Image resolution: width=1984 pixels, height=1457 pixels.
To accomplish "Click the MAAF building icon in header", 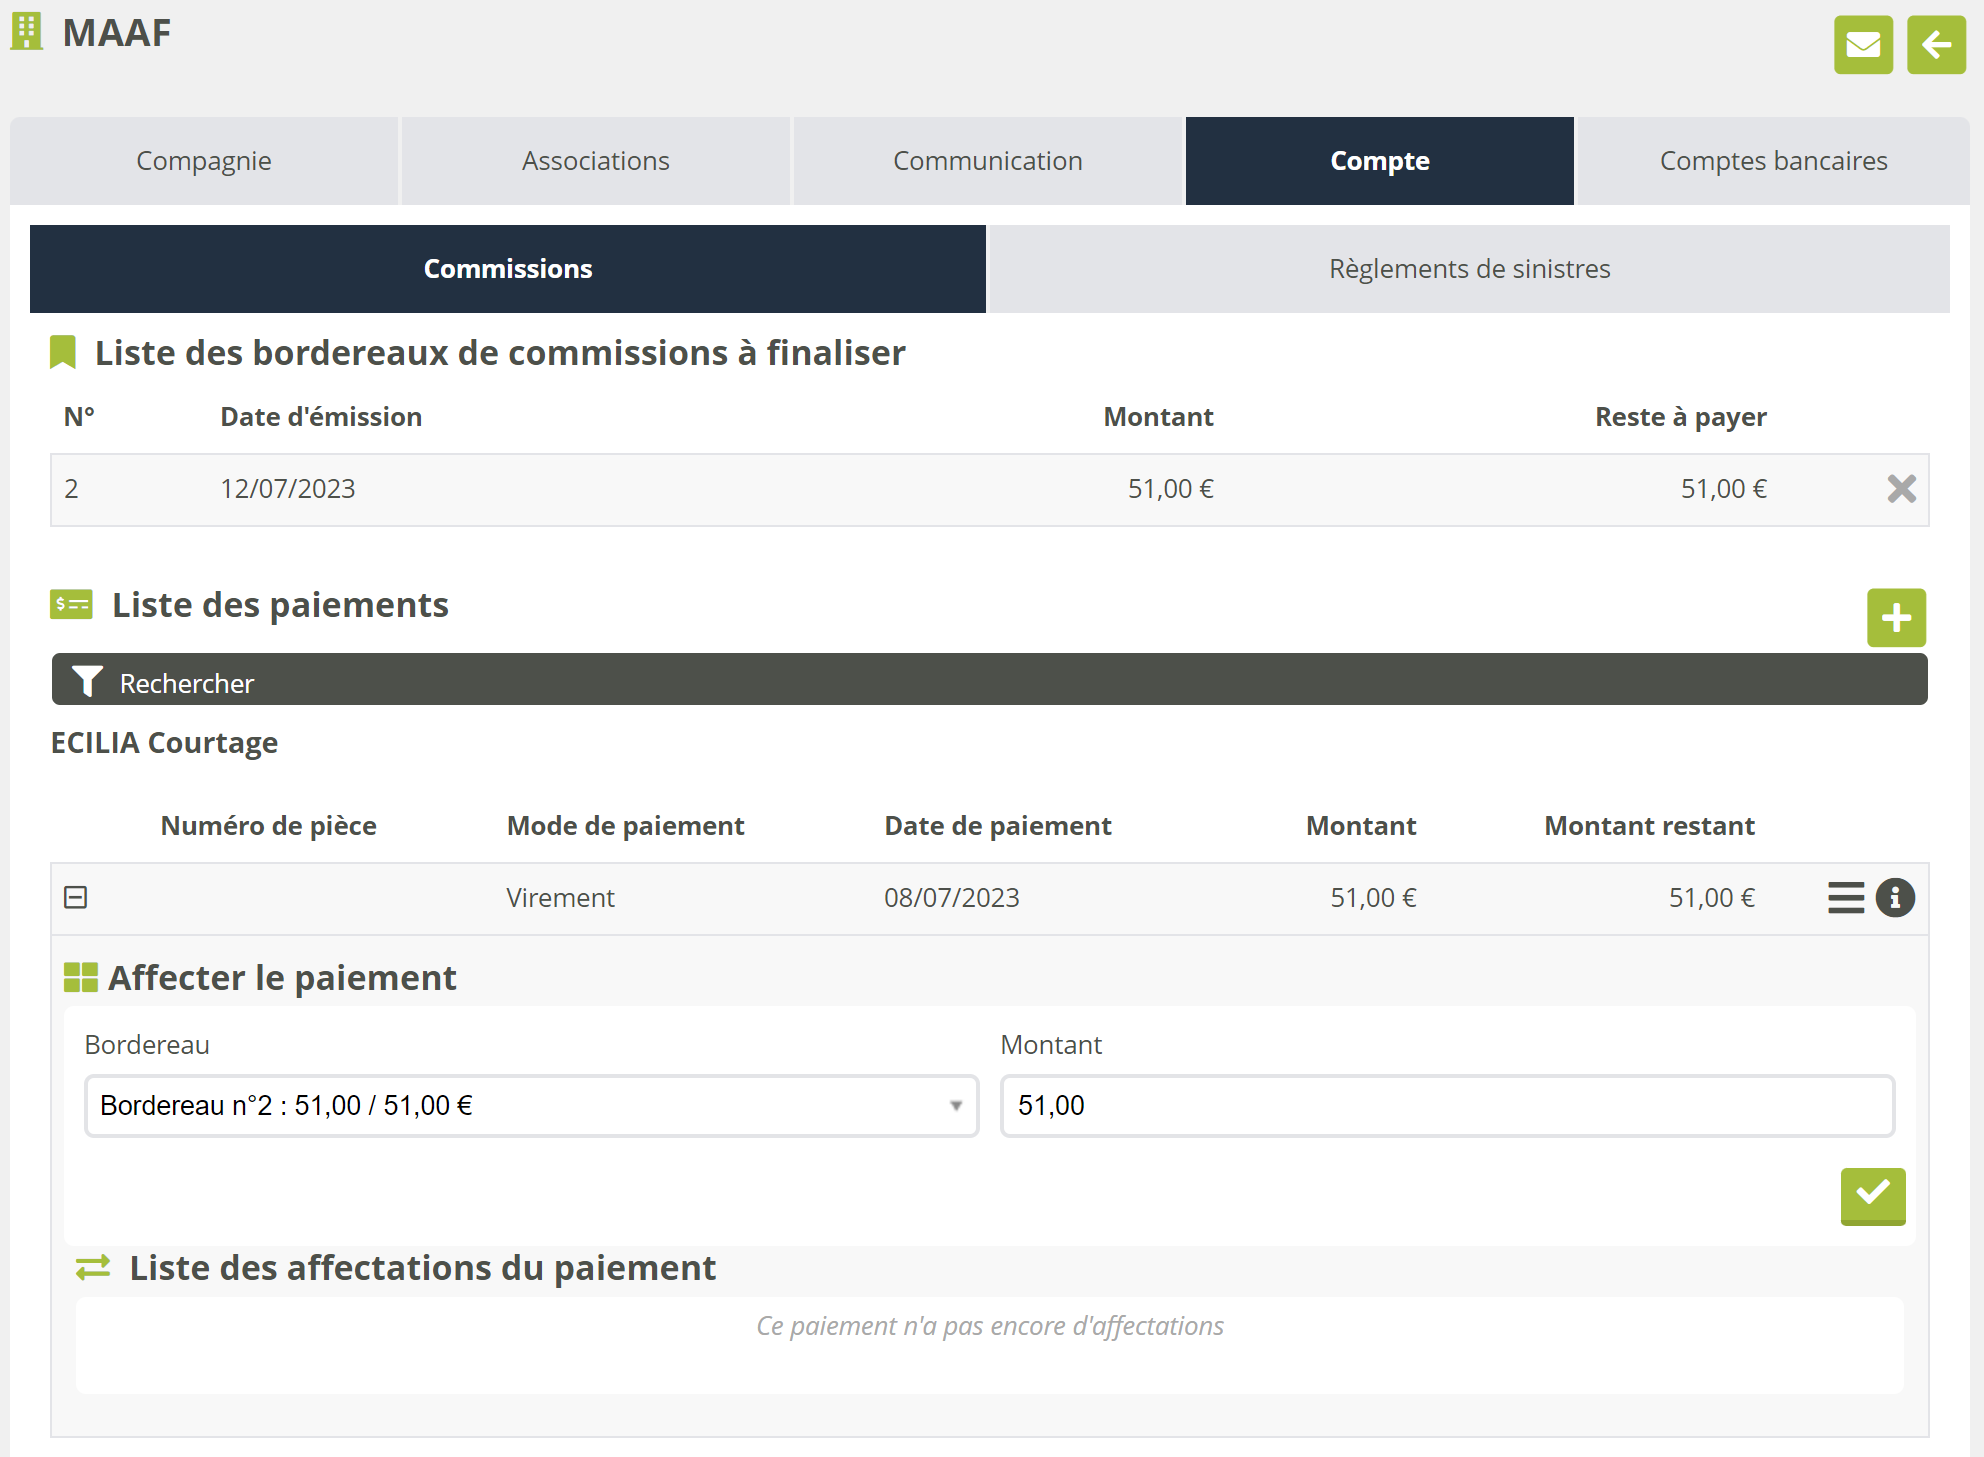I will [27, 32].
